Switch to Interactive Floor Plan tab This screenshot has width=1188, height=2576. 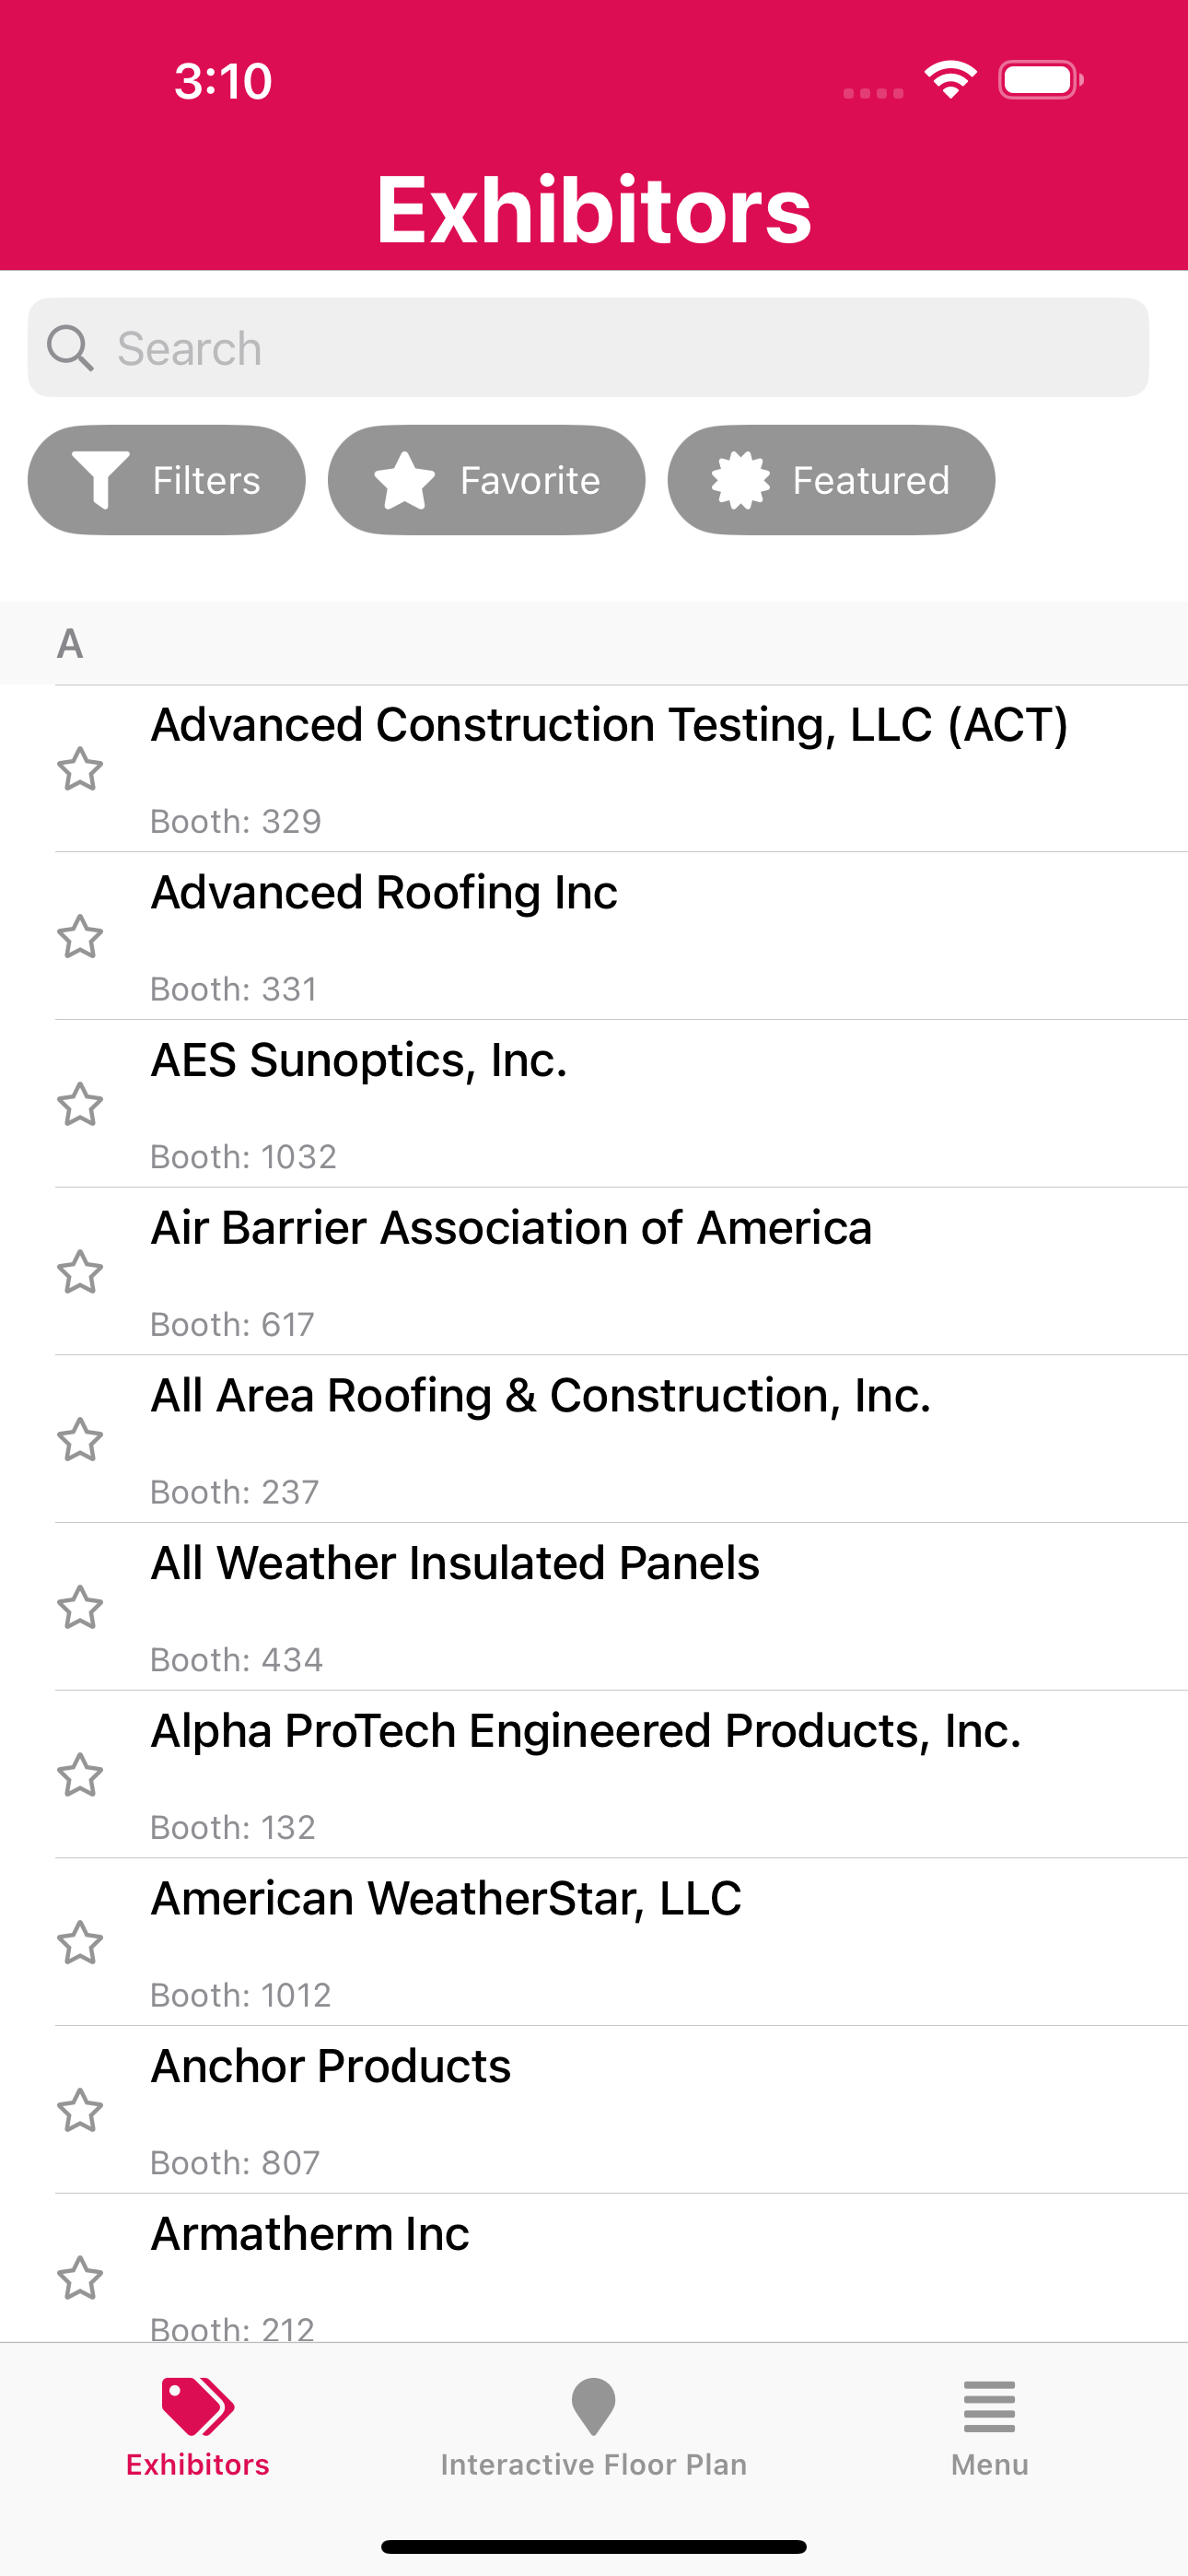point(594,2428)
